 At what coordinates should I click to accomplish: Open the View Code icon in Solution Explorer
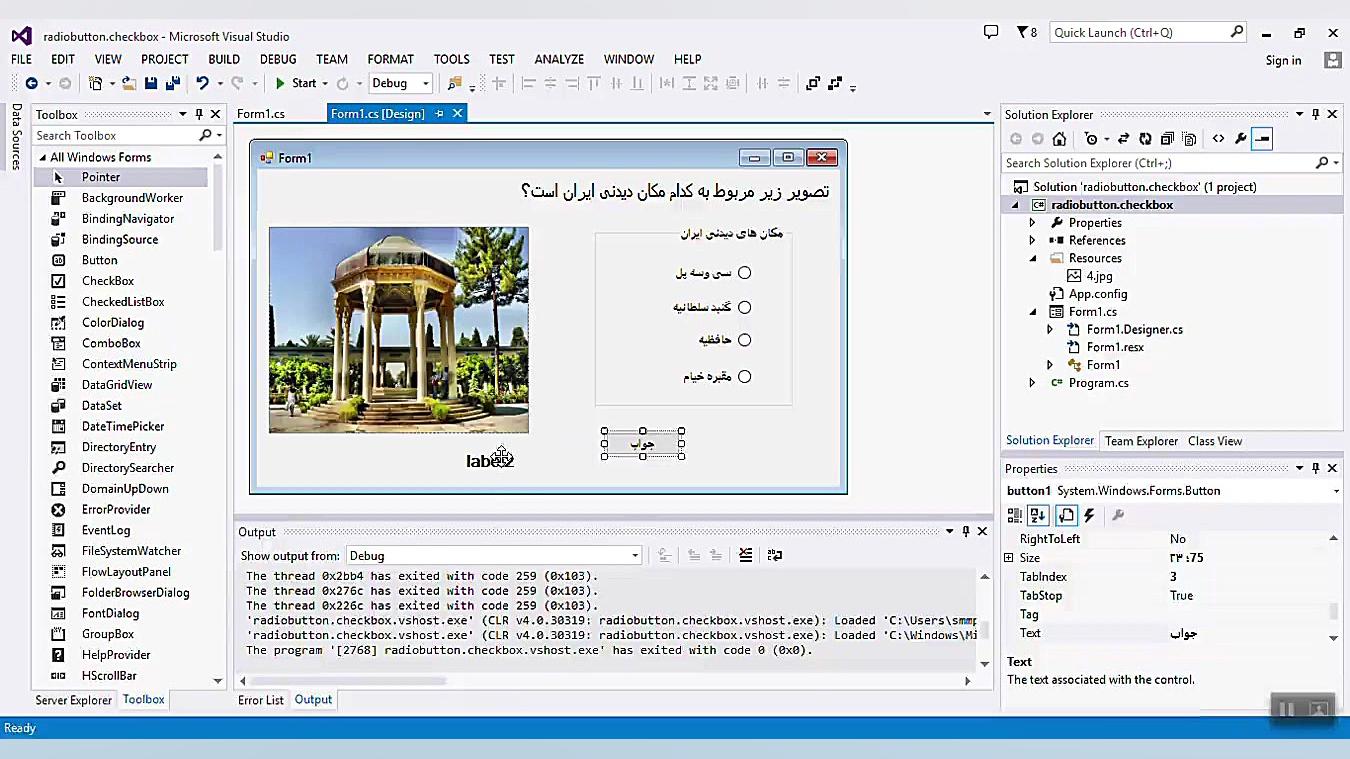tap(1220, 139)
